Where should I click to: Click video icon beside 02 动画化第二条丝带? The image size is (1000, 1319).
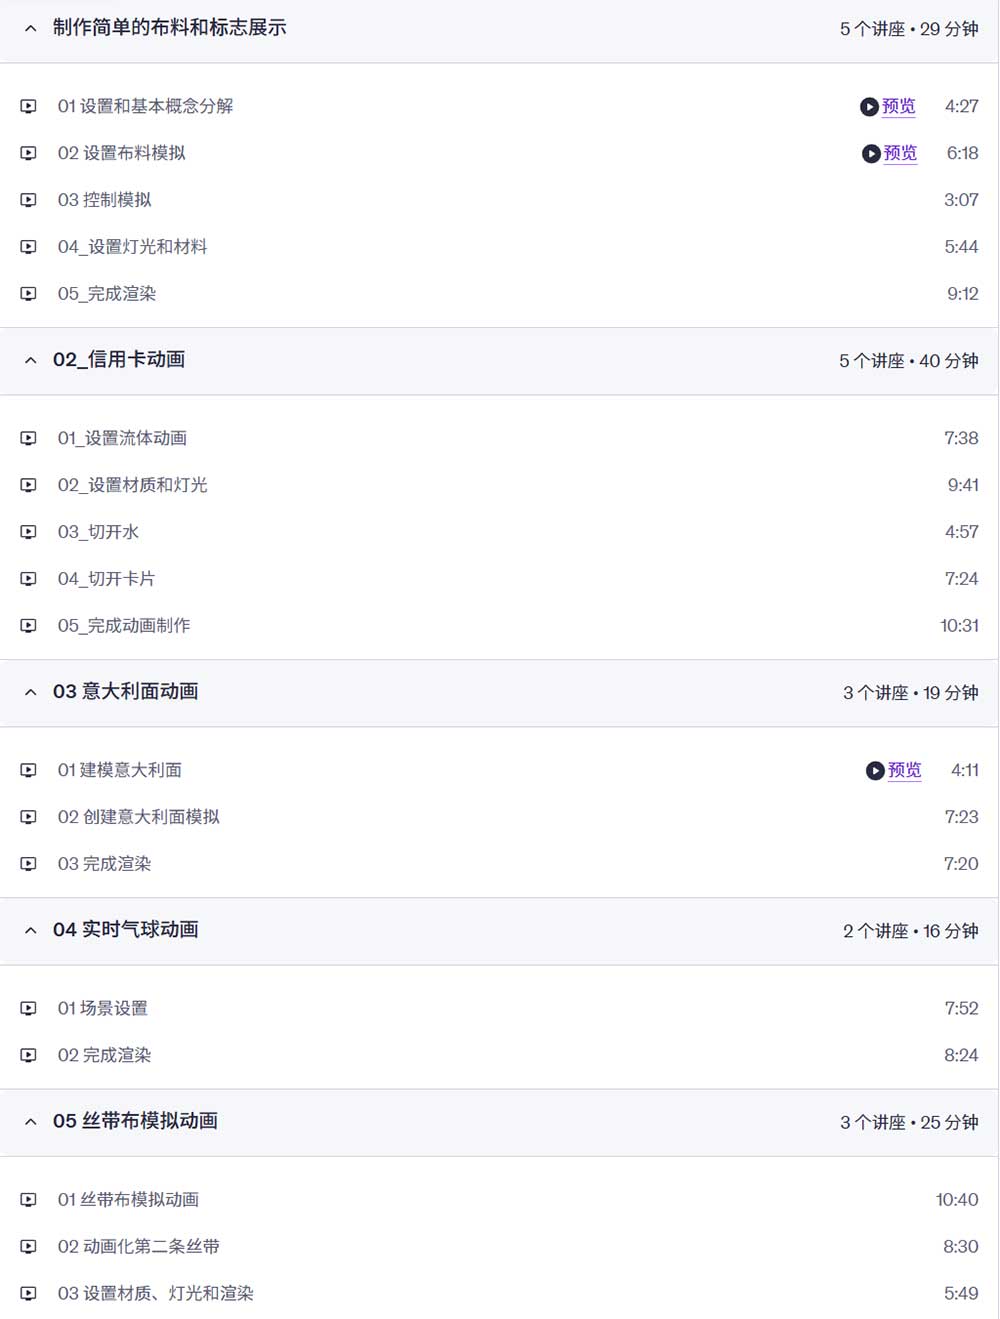29,1247
